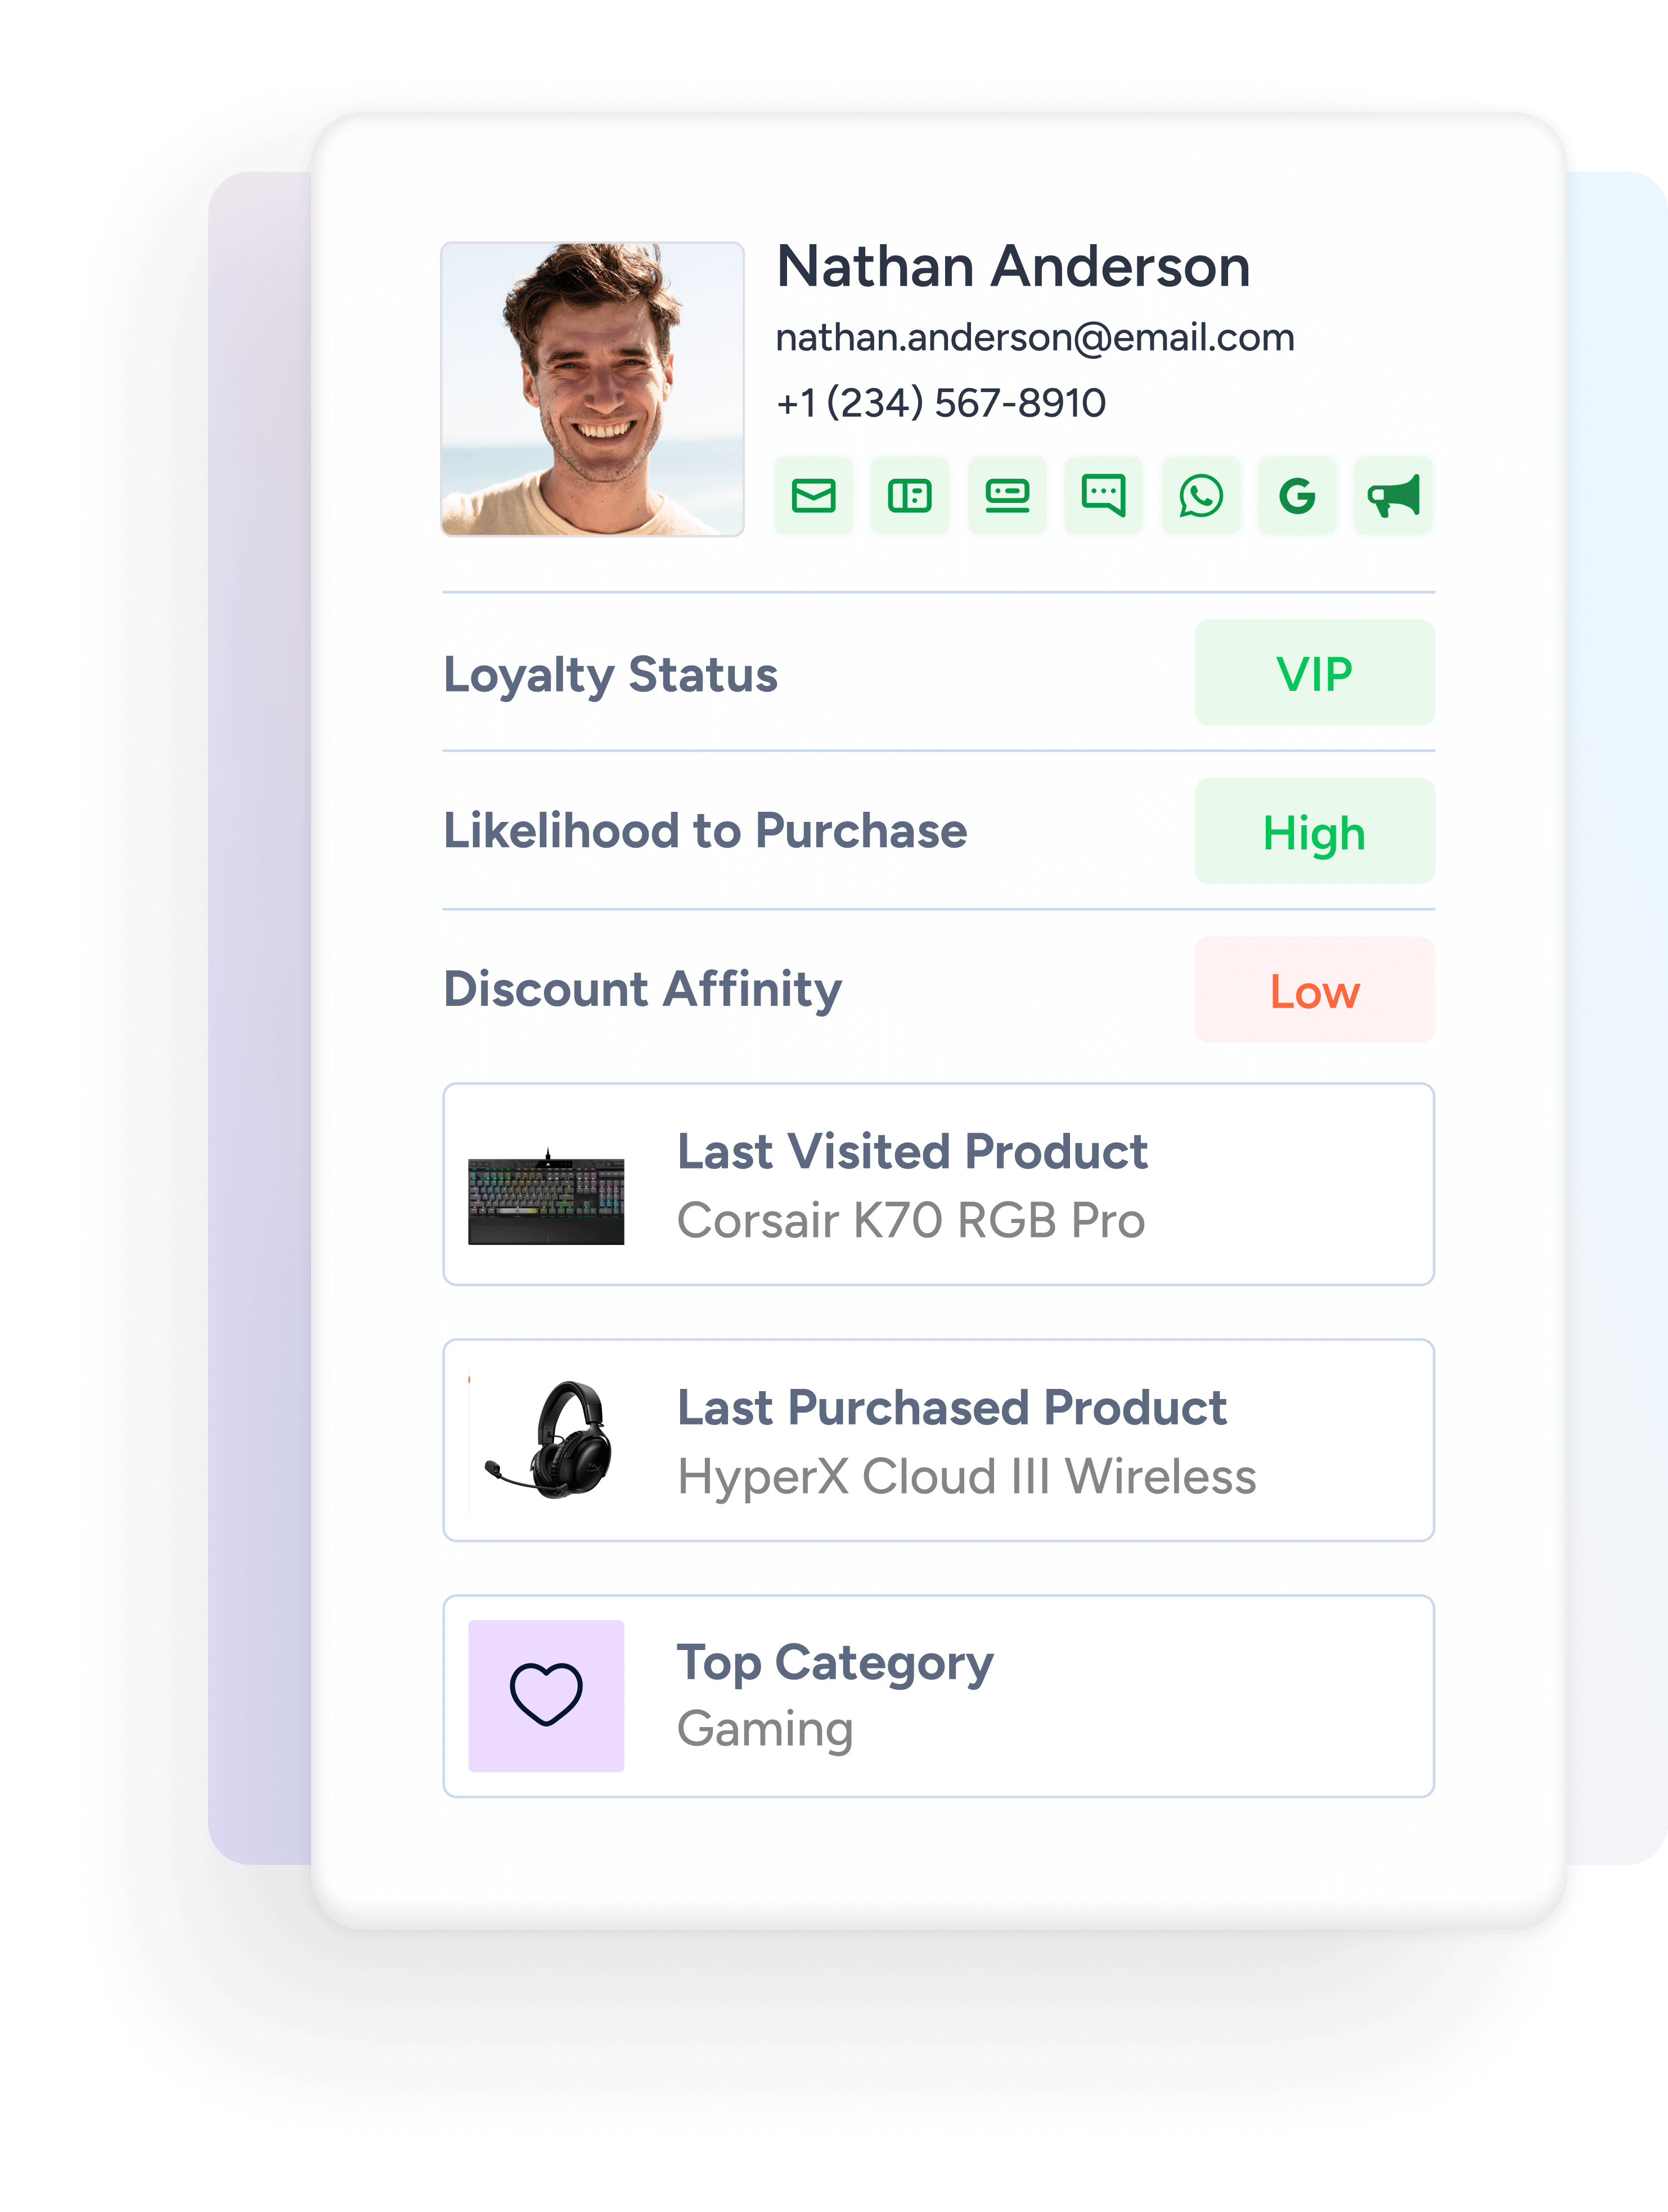Viewport: 1668px width, 2212px height.
Task: Click the in-app message banner icon
Action: point(1007,496)
